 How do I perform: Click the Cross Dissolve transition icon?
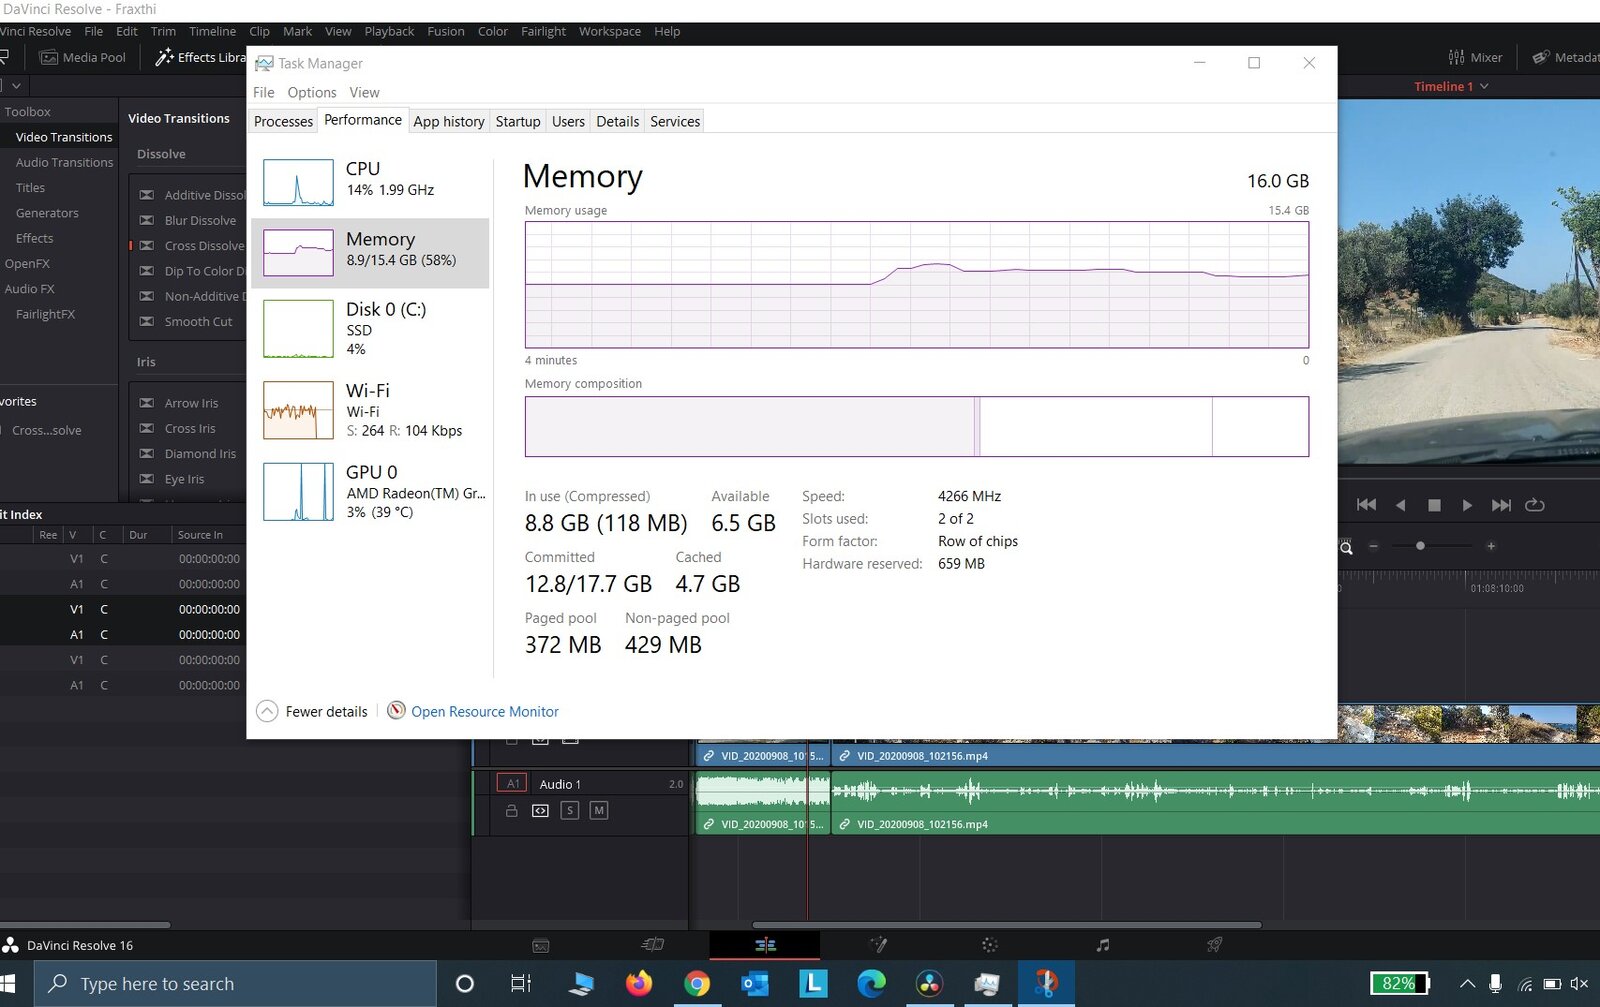tap(147, 246)
